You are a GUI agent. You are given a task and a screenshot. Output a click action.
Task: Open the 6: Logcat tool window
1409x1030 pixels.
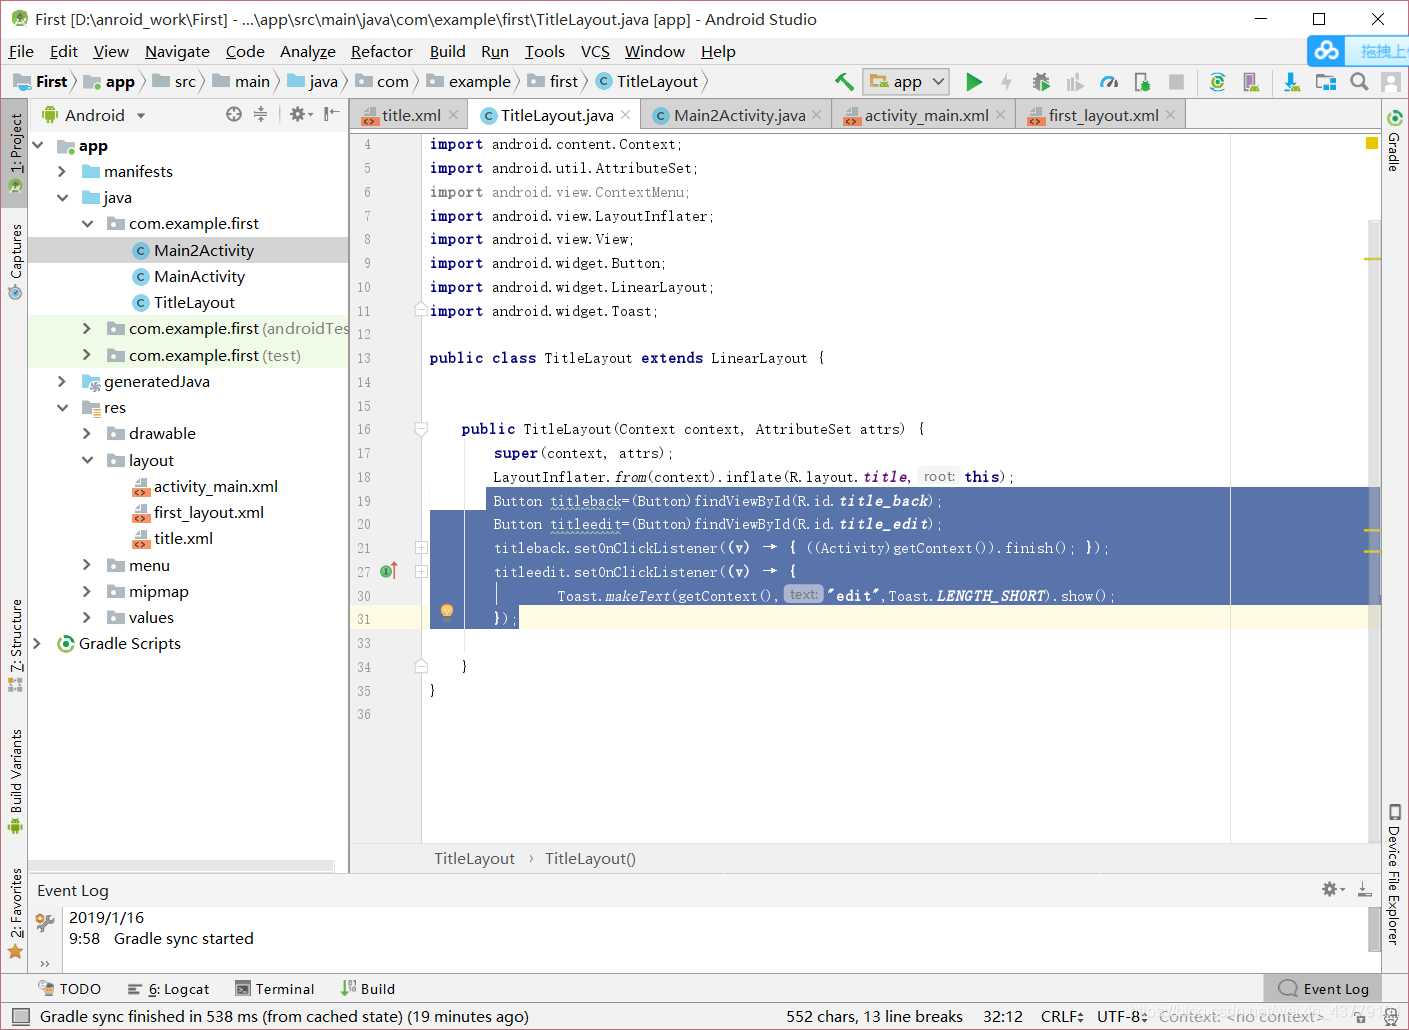(168, 988)
